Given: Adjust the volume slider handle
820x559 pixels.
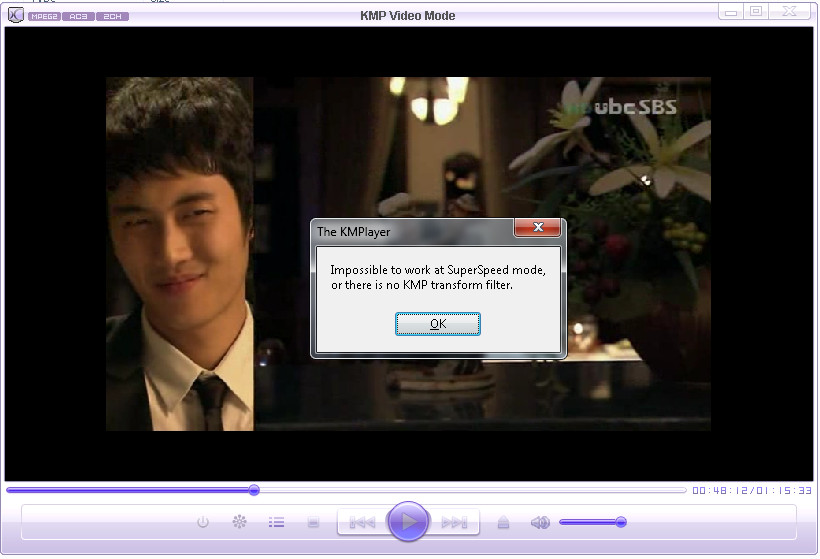Looking at the screenshot, I should (621, 522).
